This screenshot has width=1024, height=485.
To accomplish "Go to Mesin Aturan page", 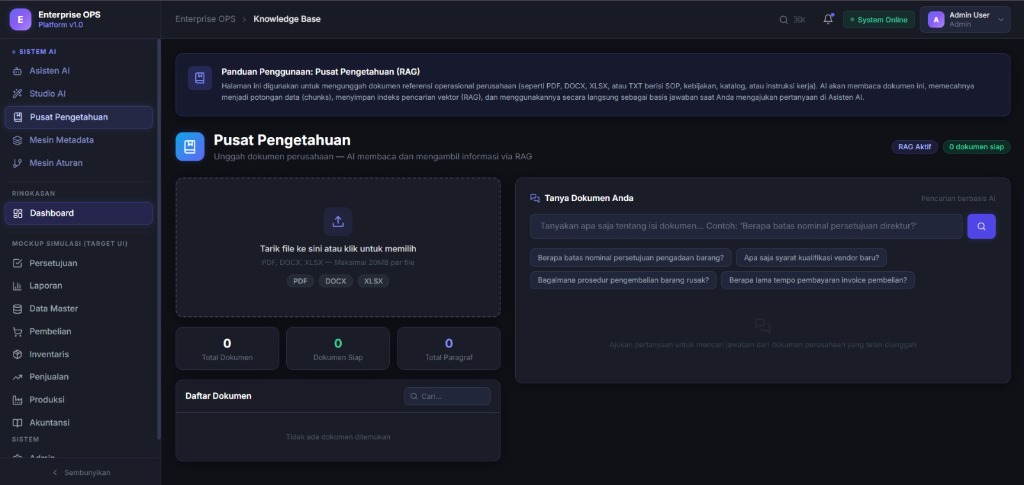I will [78, 163].
